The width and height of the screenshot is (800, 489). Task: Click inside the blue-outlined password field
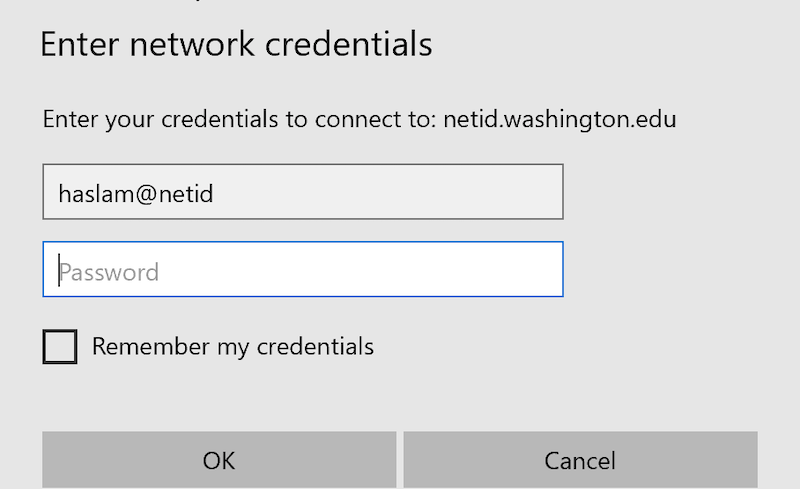pos(303,269)
